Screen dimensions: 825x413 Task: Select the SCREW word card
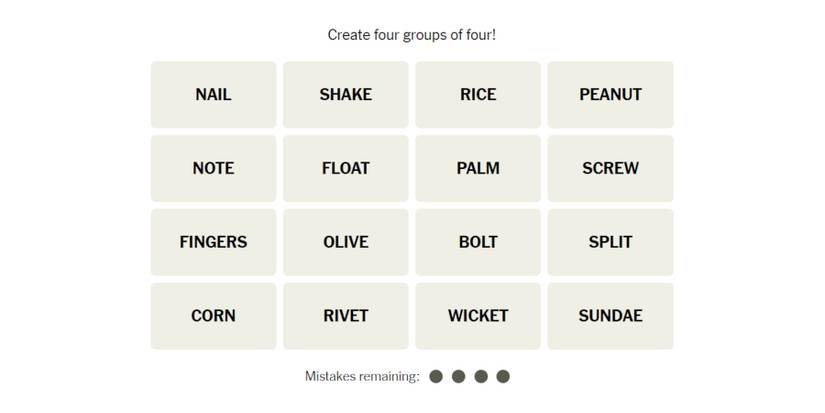tap(610, 168)
